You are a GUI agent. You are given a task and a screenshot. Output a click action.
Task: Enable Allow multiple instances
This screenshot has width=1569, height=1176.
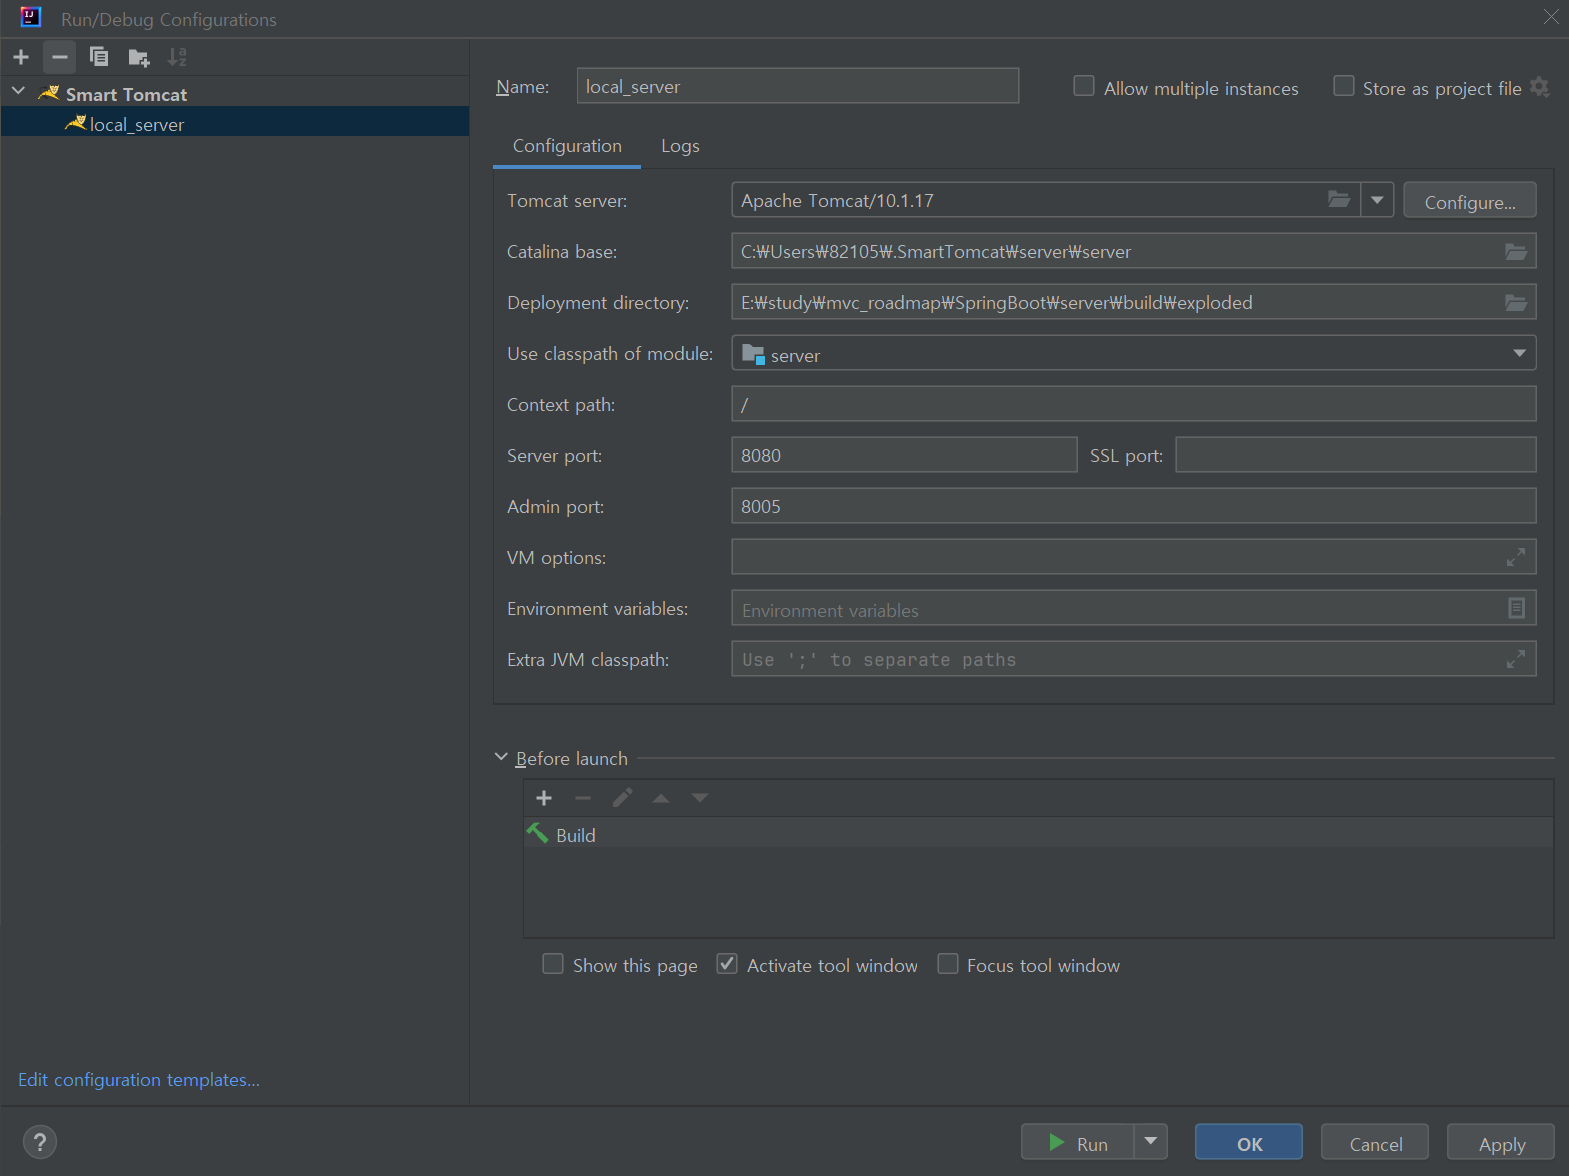pyautogui.click(x=1084, y=86)
